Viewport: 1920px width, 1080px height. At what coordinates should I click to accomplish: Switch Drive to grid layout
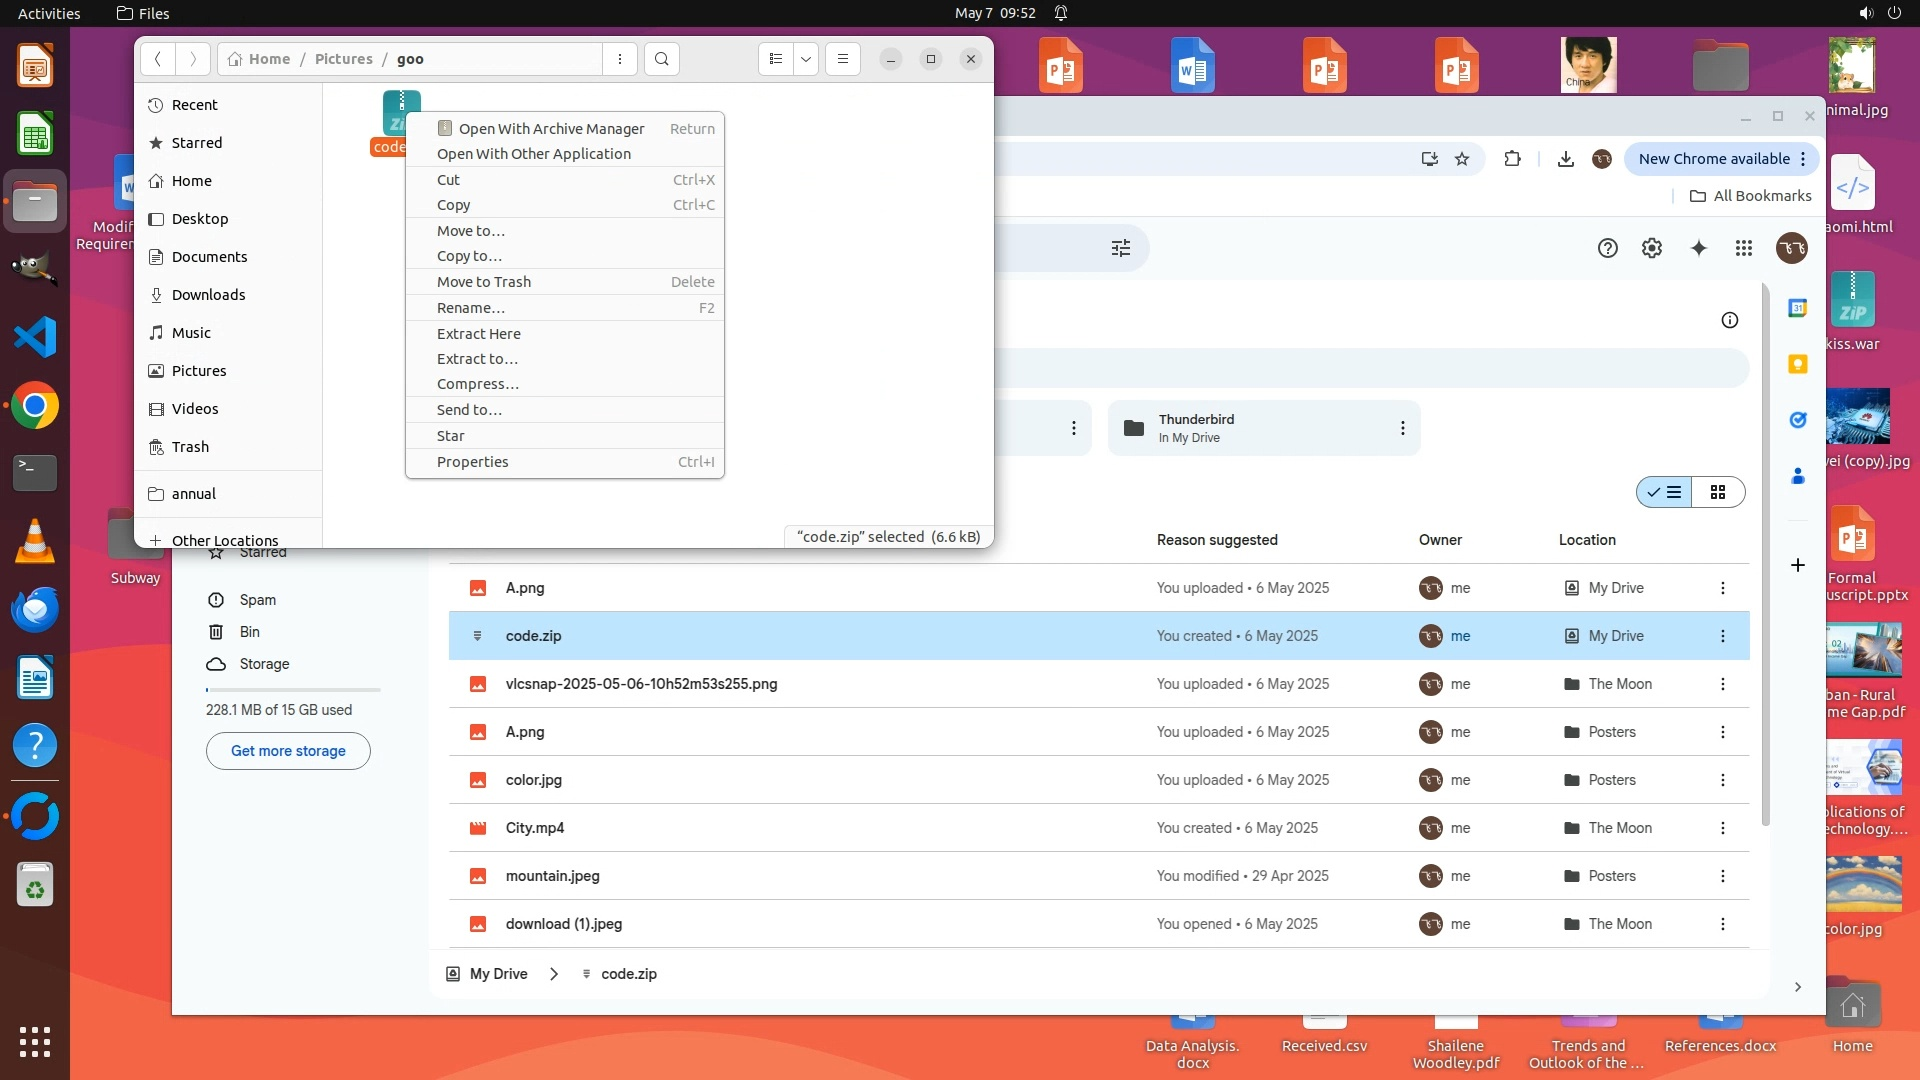tap(1718, 492)
